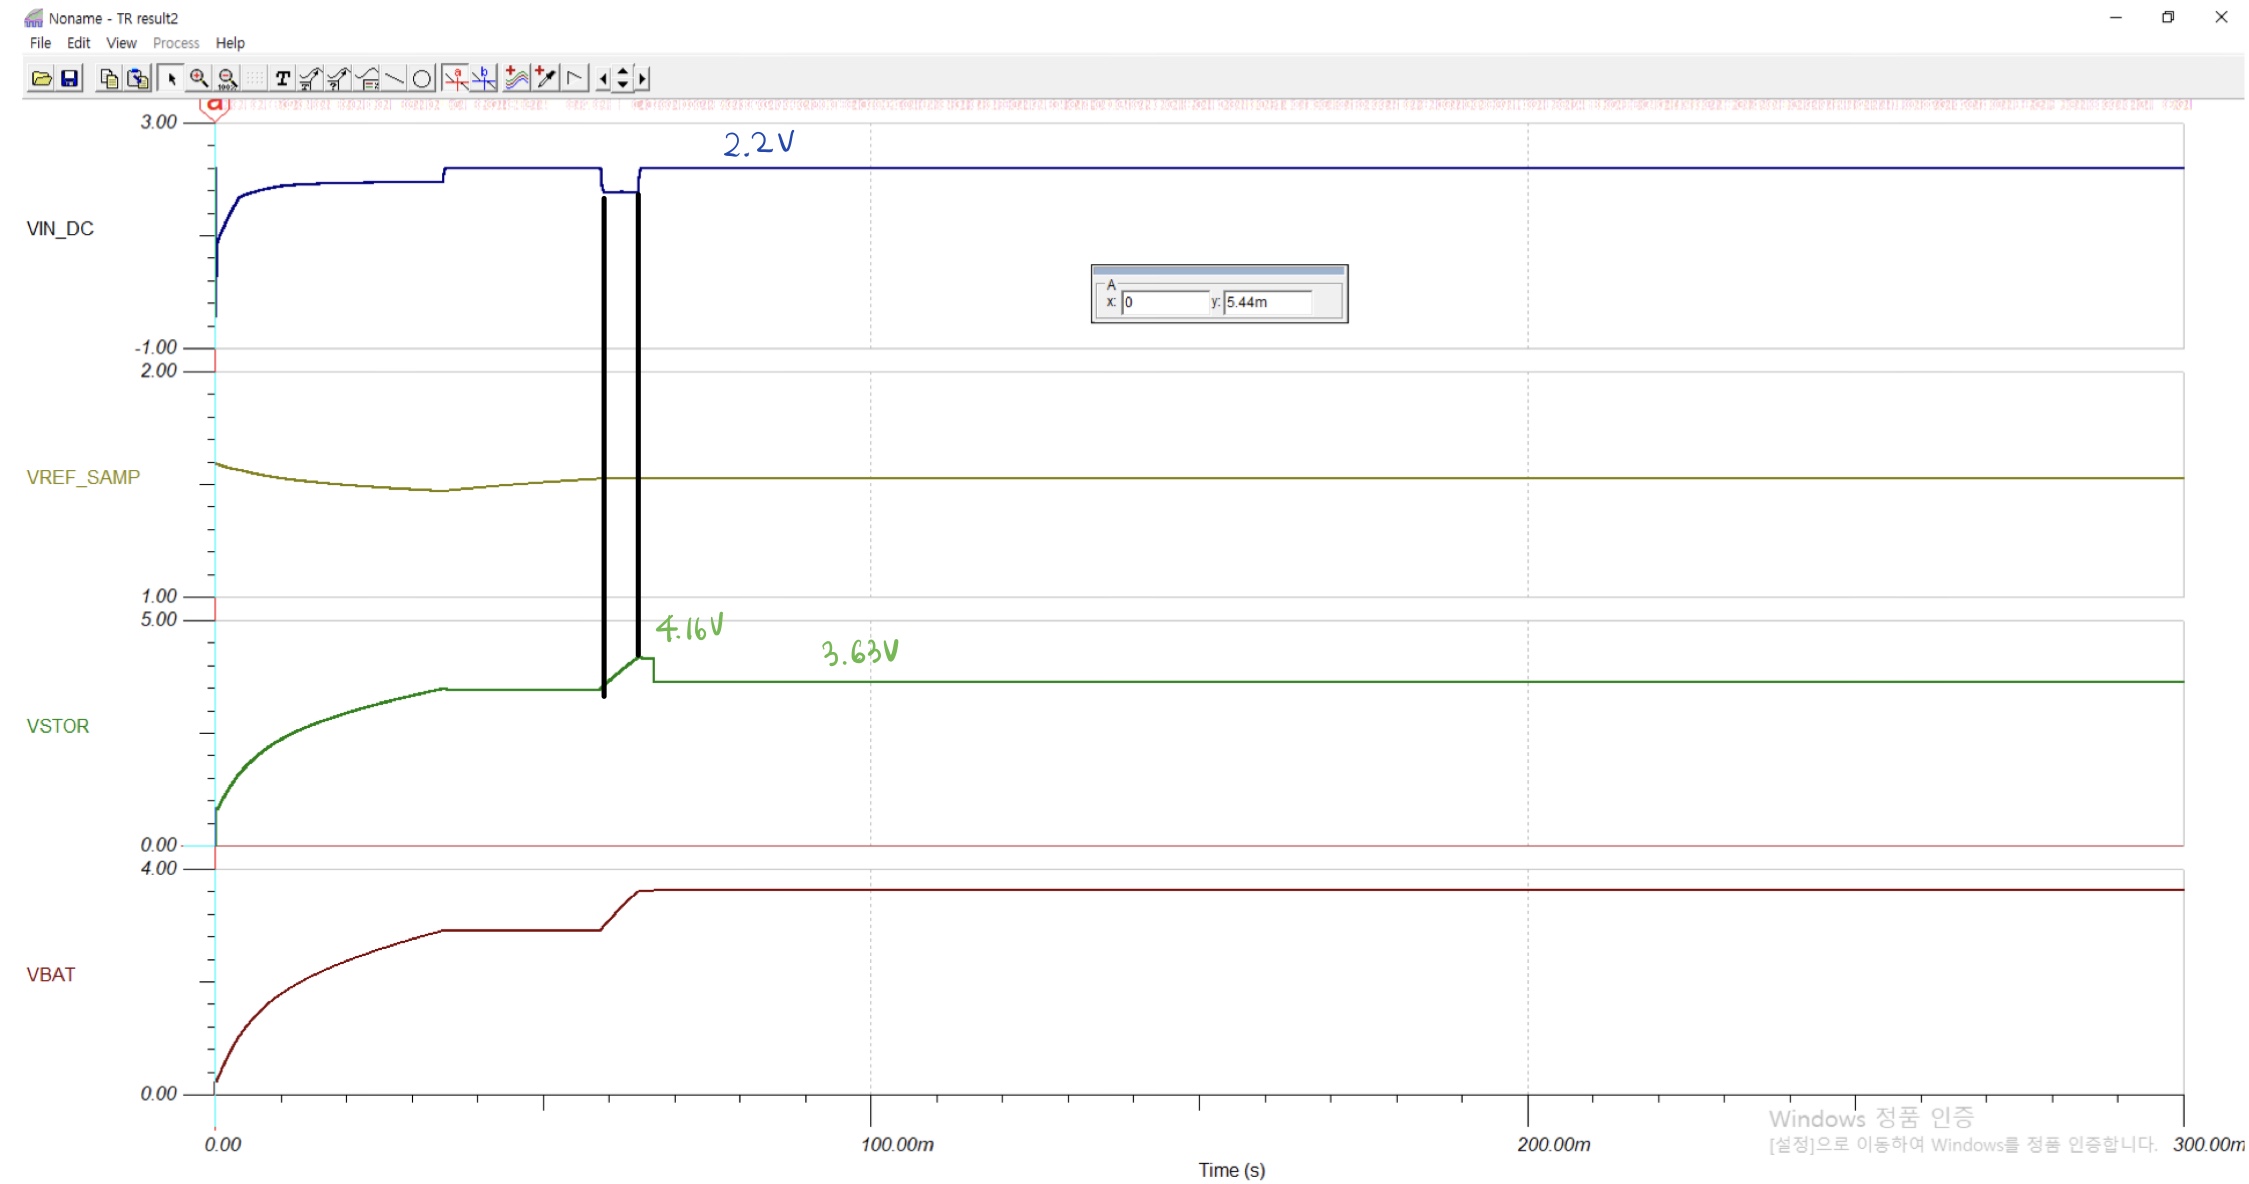Select the circle drawing tool
2249x1184 pixels.
tap(422, 78)
